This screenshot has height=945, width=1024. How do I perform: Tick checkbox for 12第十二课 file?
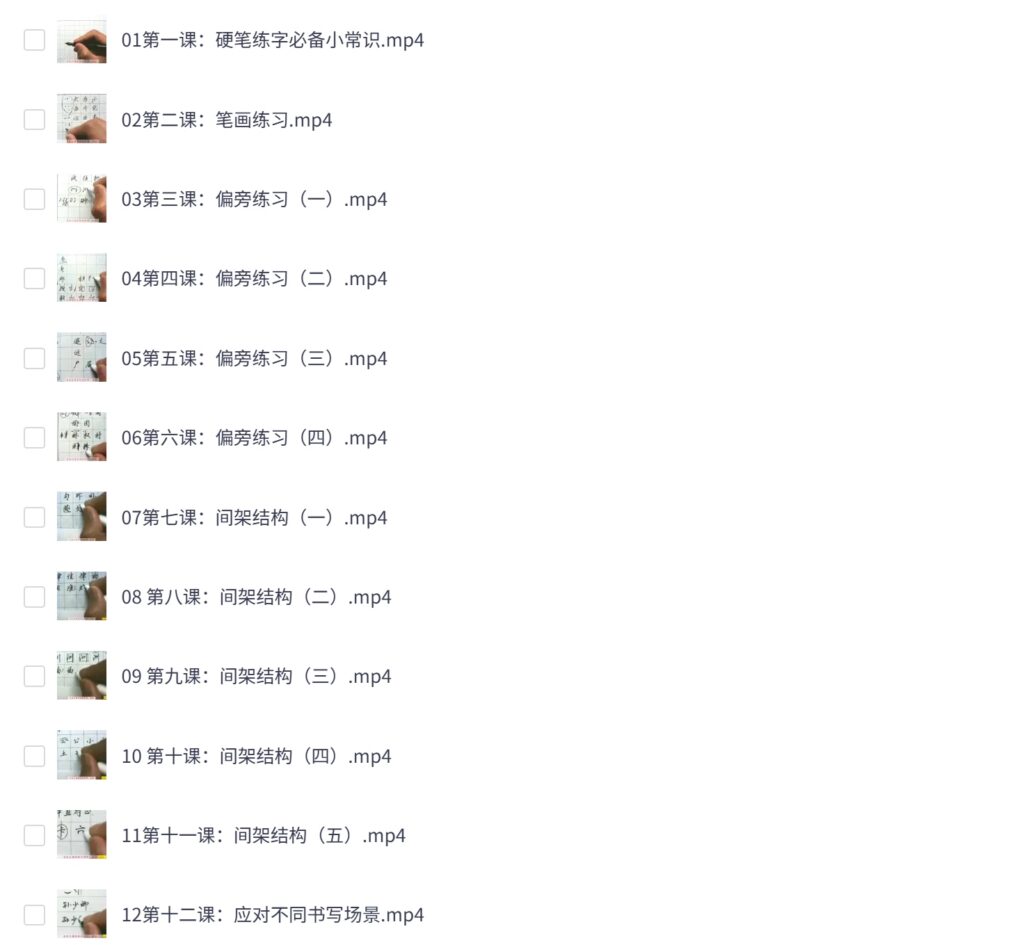35,914
